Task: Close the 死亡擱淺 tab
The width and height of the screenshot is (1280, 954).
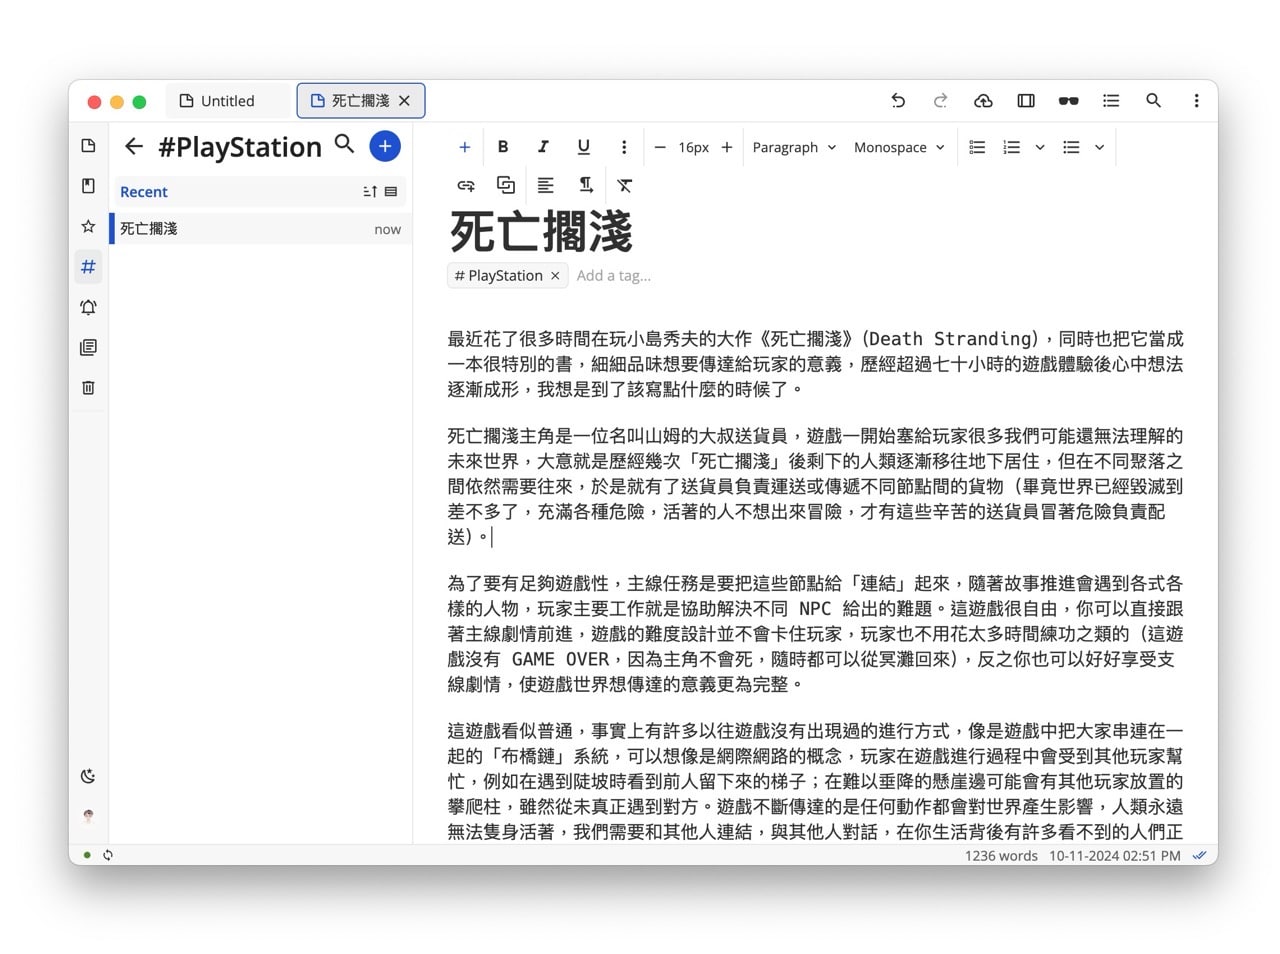Action: pos(404,101)
